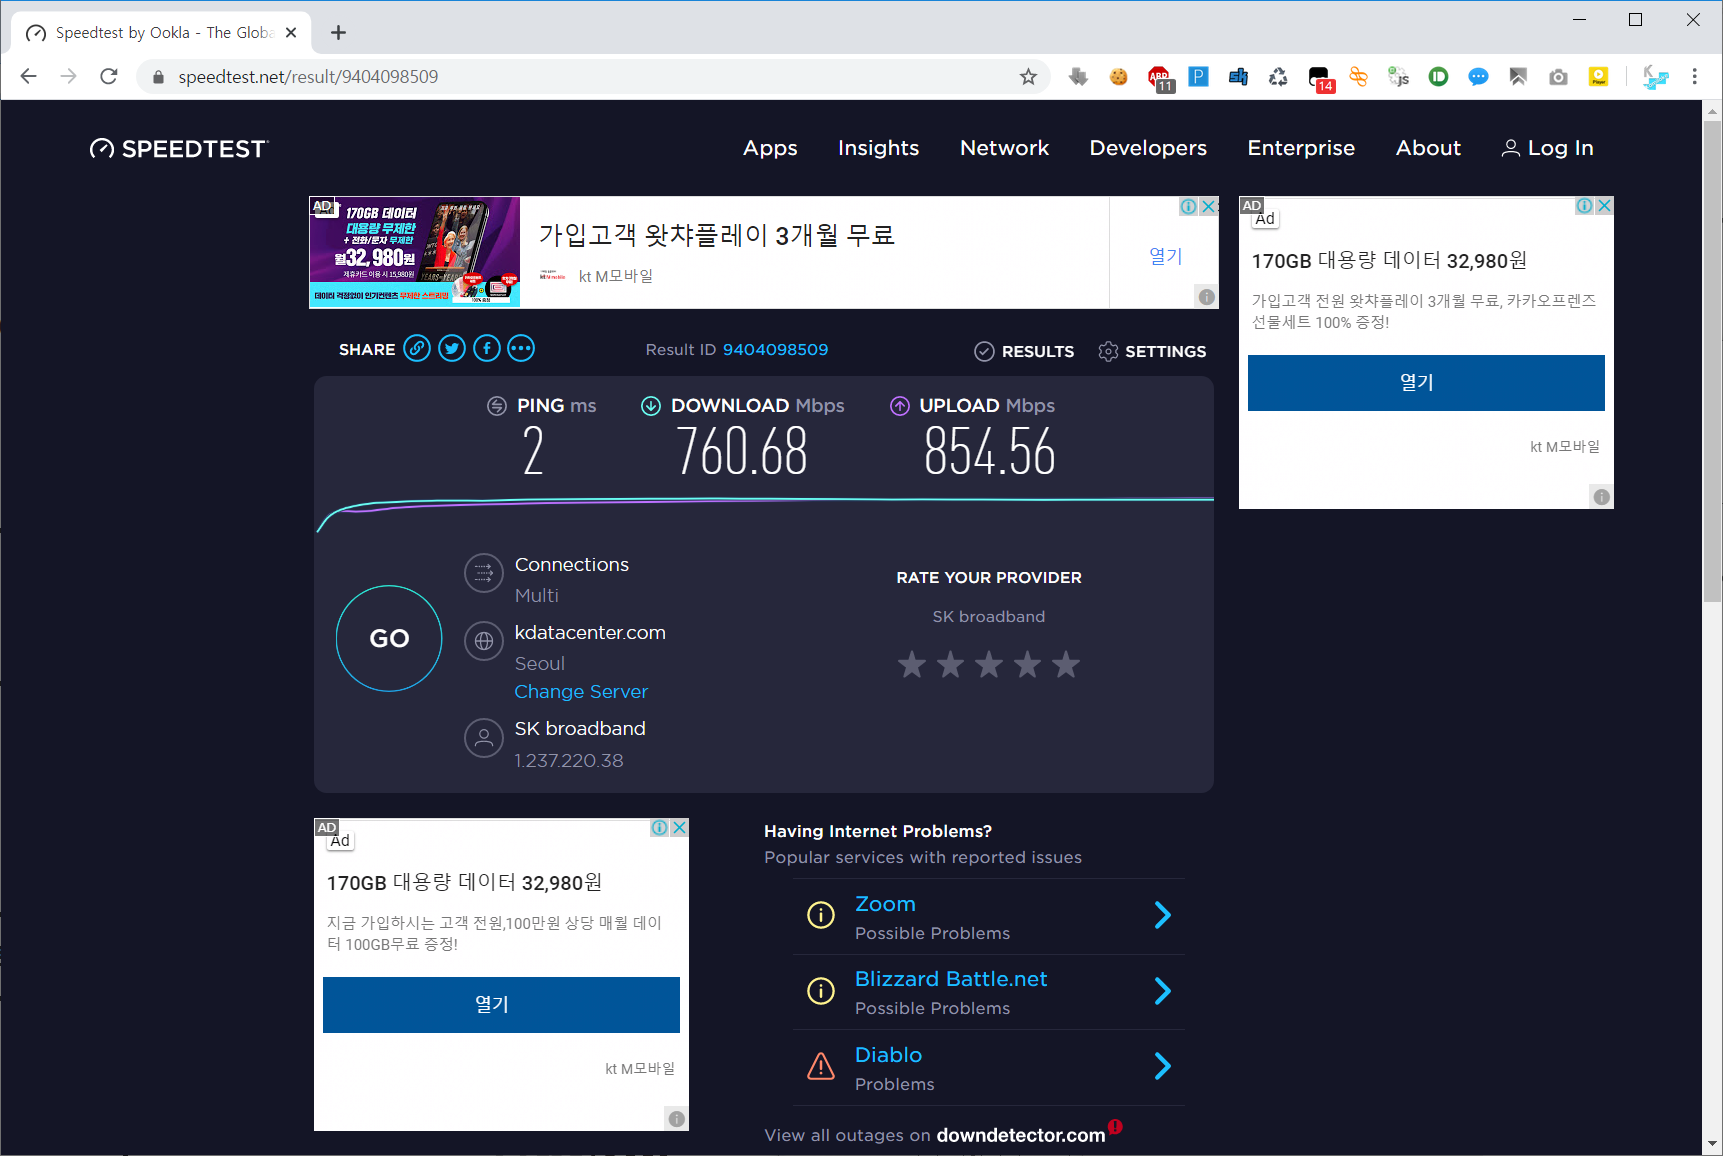This screenshot has height=1156, width=1723.
Task: Close the Speedtest browser tab
Action: (x=291, y=33)
